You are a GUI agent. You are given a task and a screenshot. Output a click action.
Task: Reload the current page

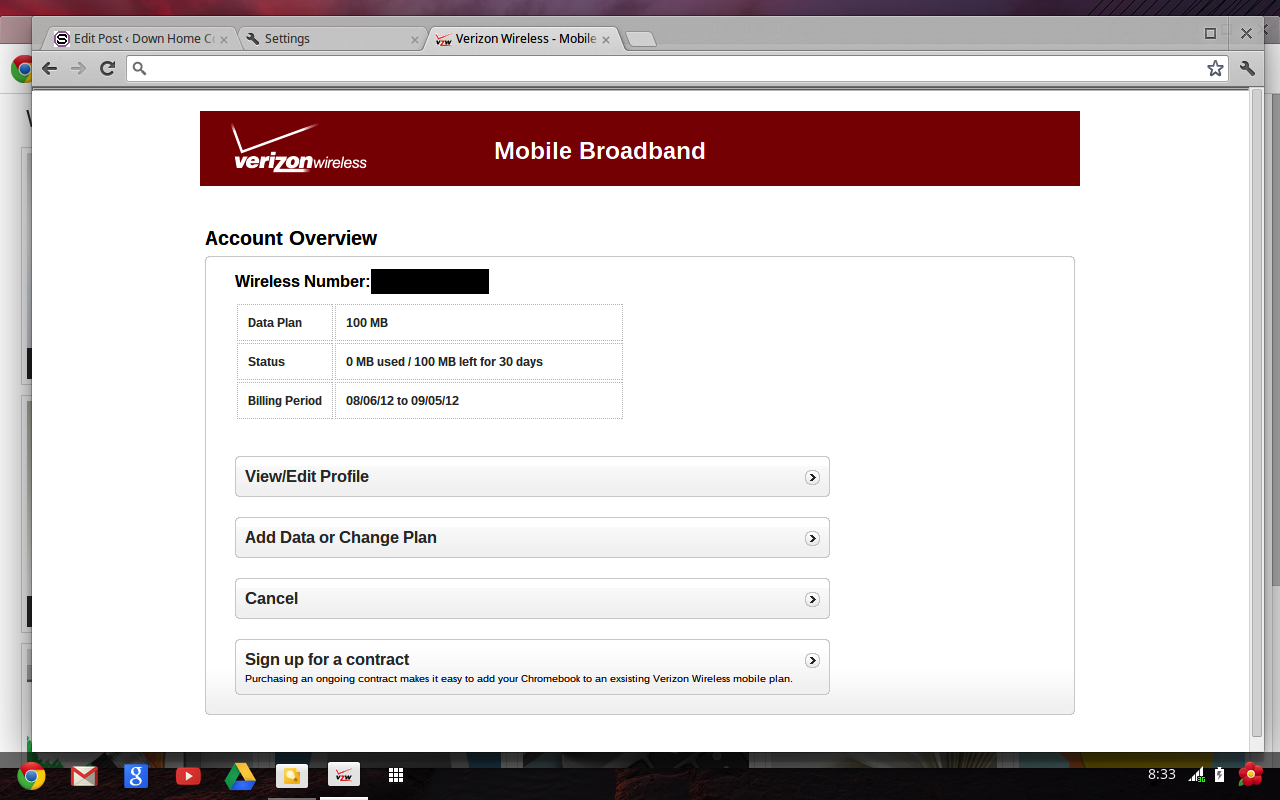(107, 68)
